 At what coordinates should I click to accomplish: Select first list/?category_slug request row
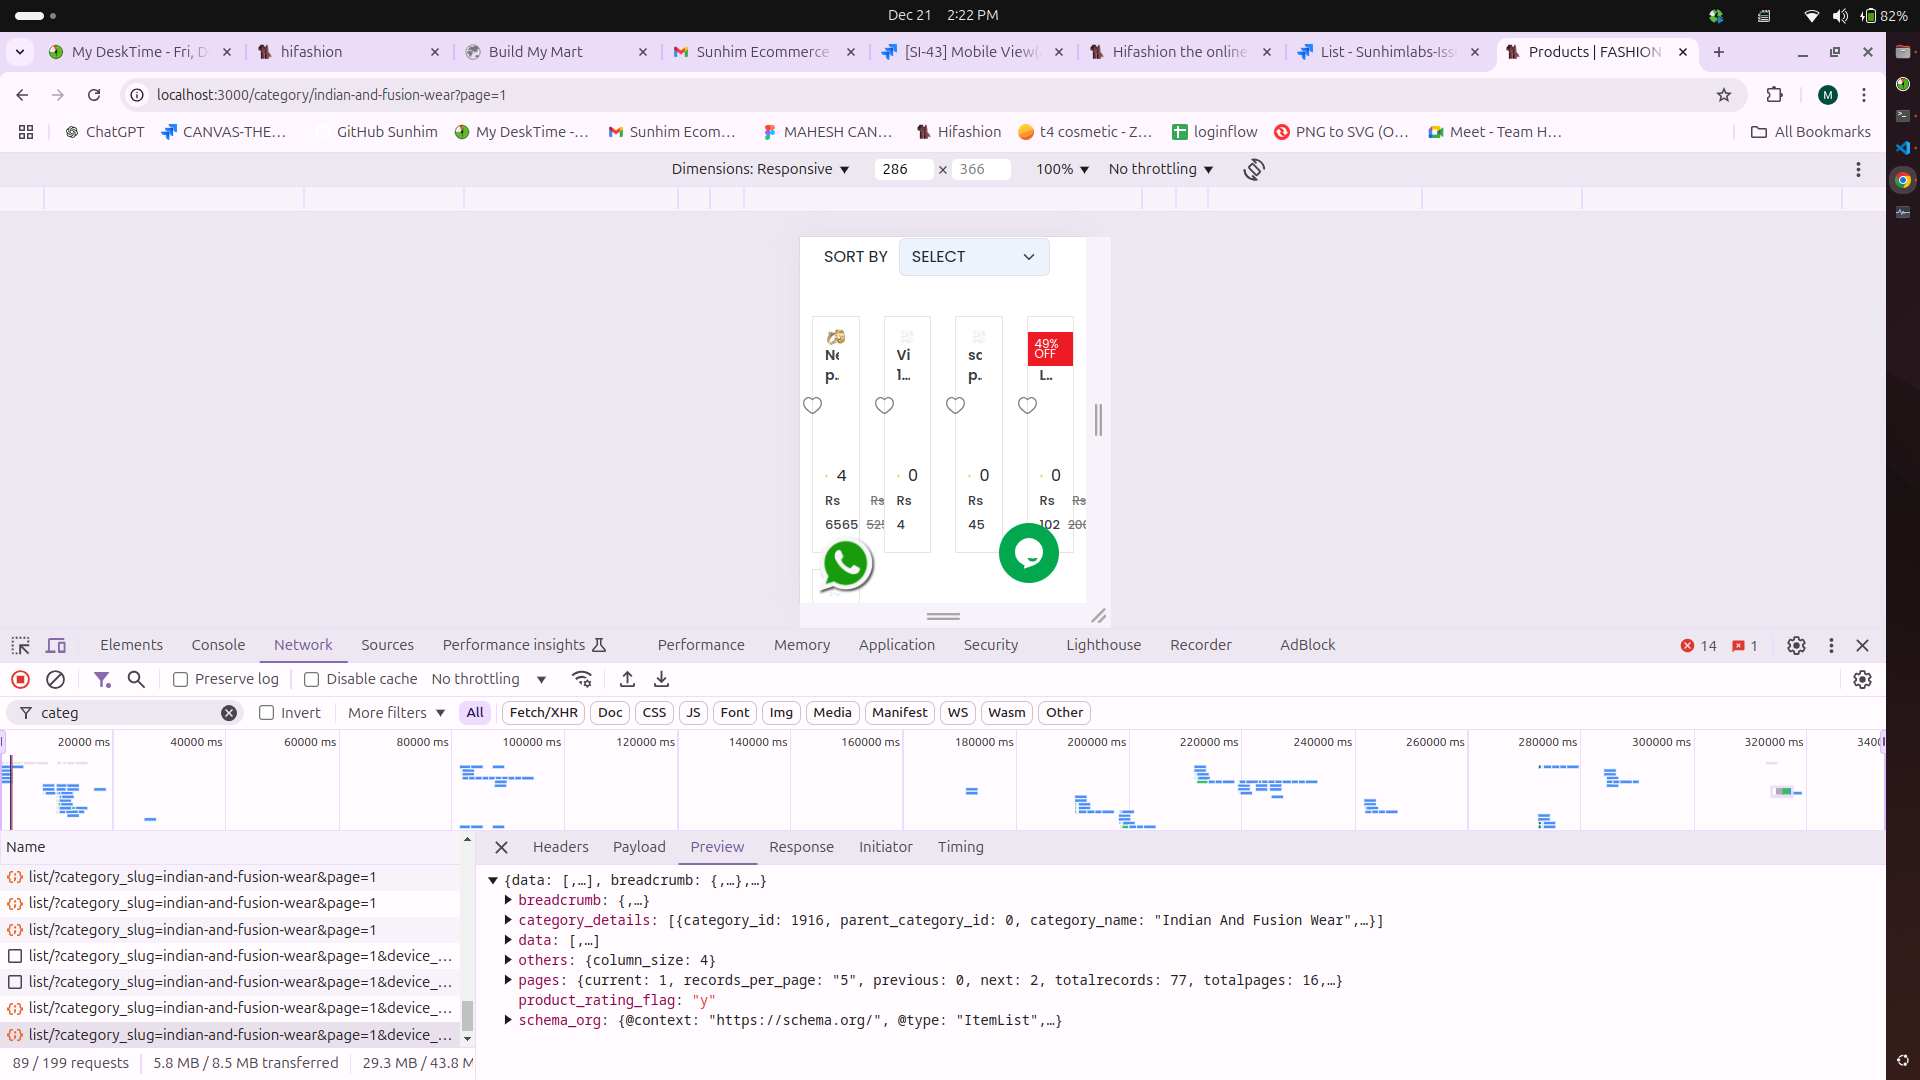[x=230, y=877]
